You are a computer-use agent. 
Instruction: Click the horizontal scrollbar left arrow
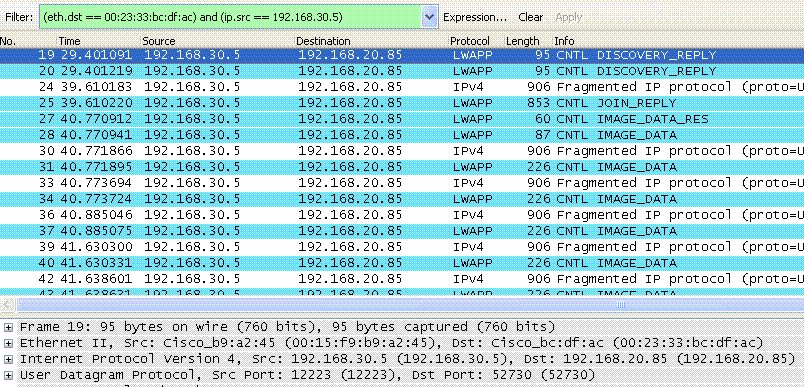(x=7, y=305)
